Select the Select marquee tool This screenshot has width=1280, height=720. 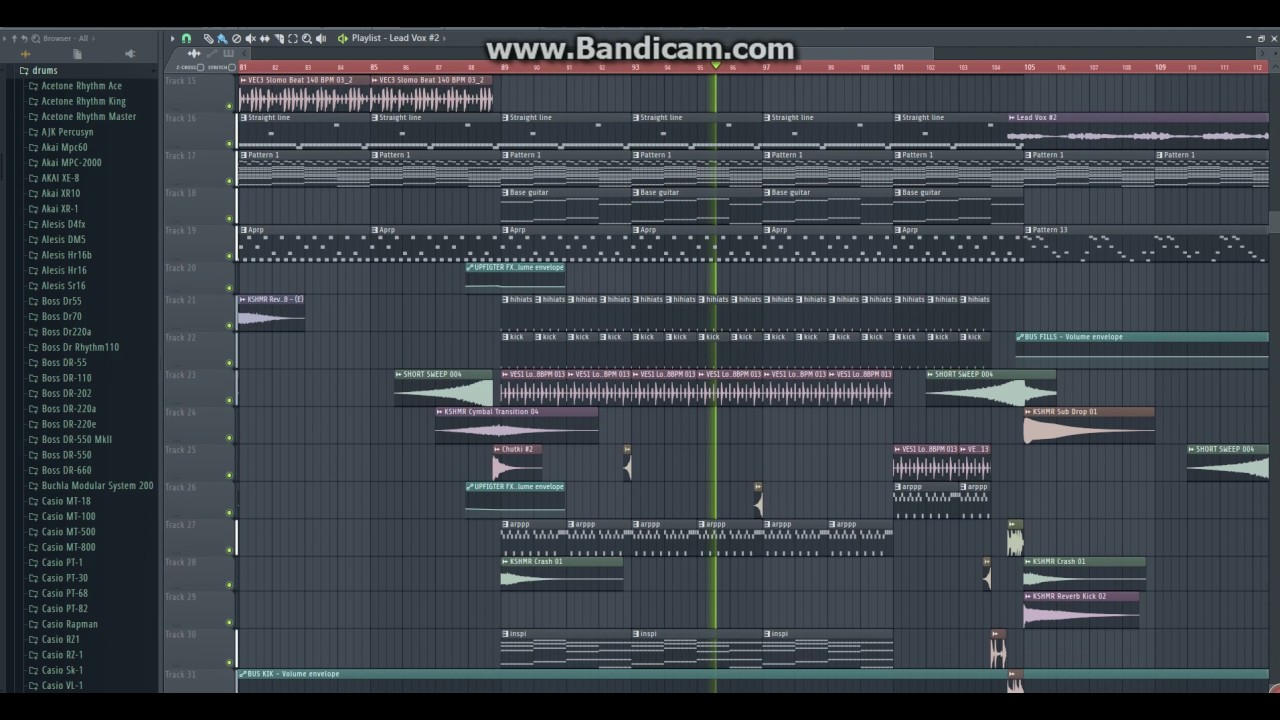point(293,38)
